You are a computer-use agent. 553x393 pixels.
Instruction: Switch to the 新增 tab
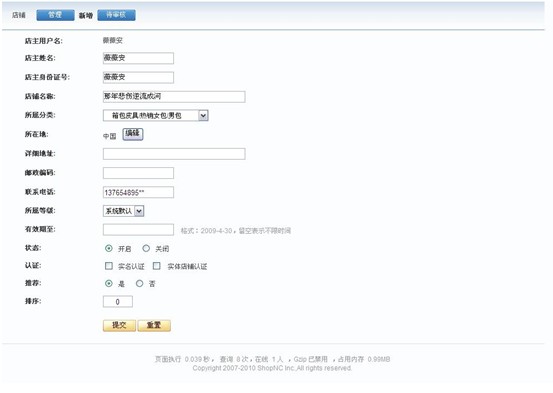[x=86, y=15]
